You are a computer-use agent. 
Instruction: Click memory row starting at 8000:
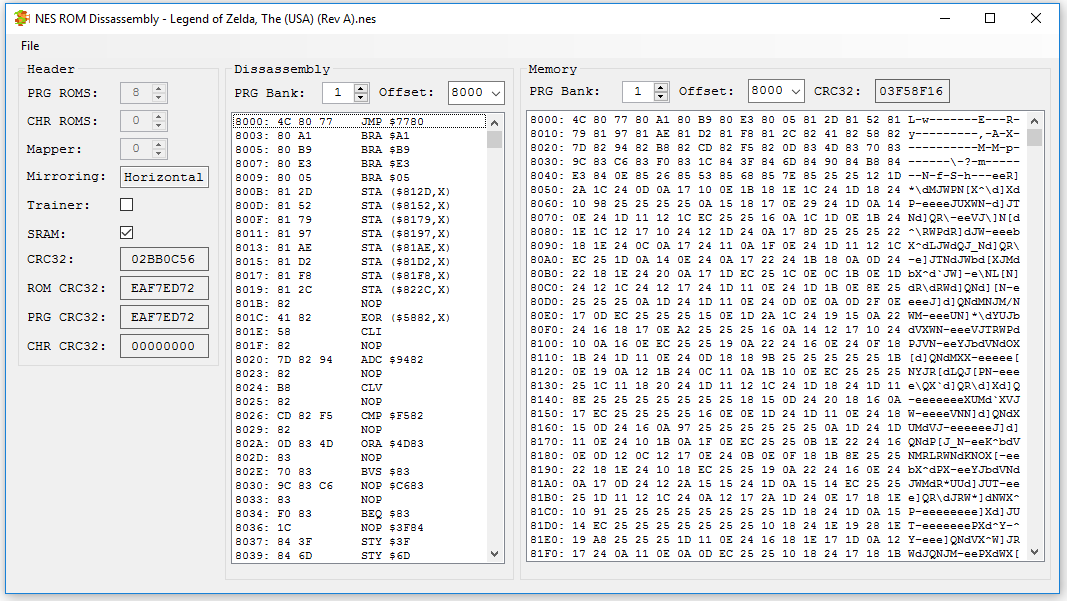775,120
